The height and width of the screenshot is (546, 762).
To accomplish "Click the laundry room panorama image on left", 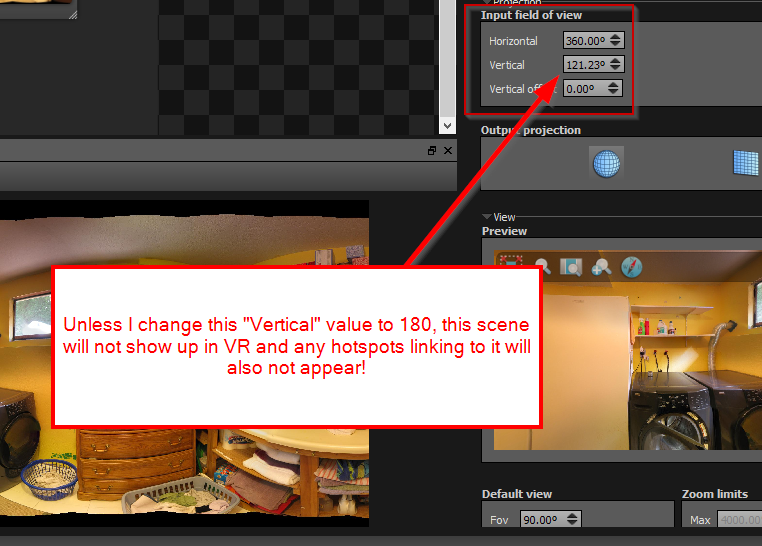I will tap(184, 363).
